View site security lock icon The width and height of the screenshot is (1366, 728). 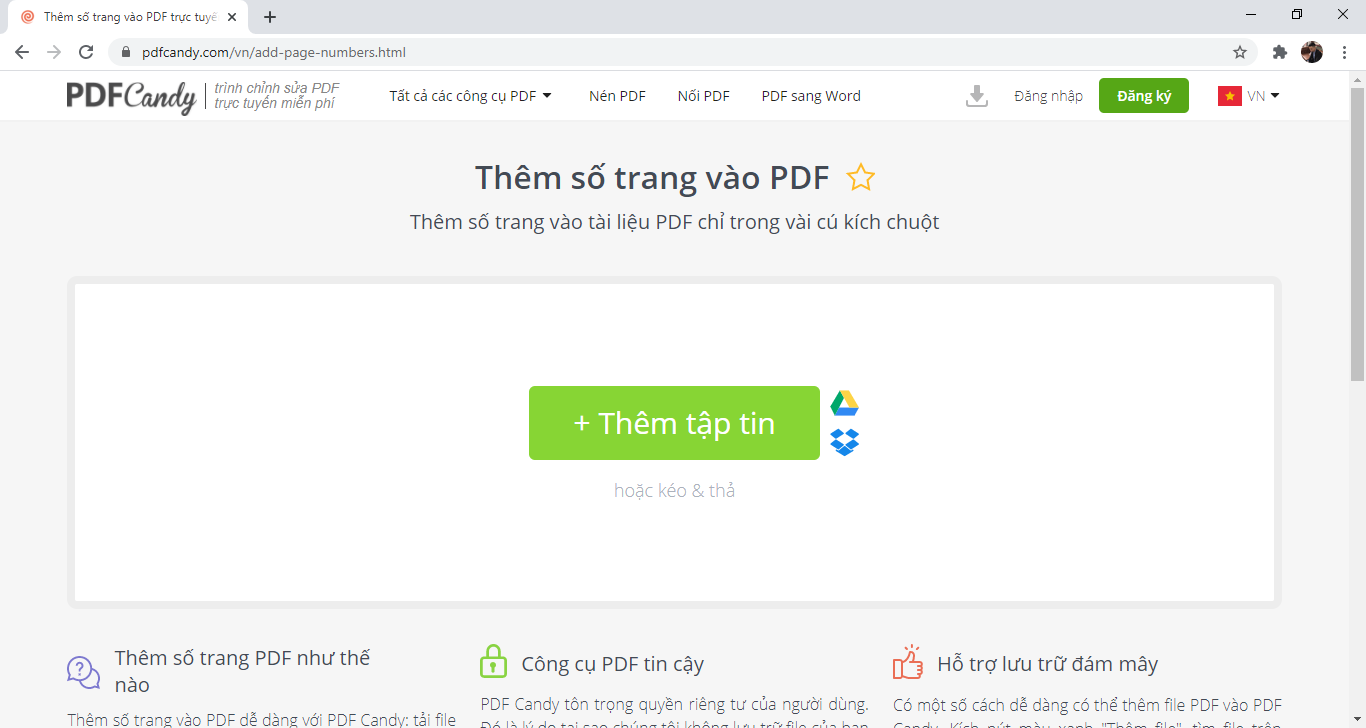[126, 52]
